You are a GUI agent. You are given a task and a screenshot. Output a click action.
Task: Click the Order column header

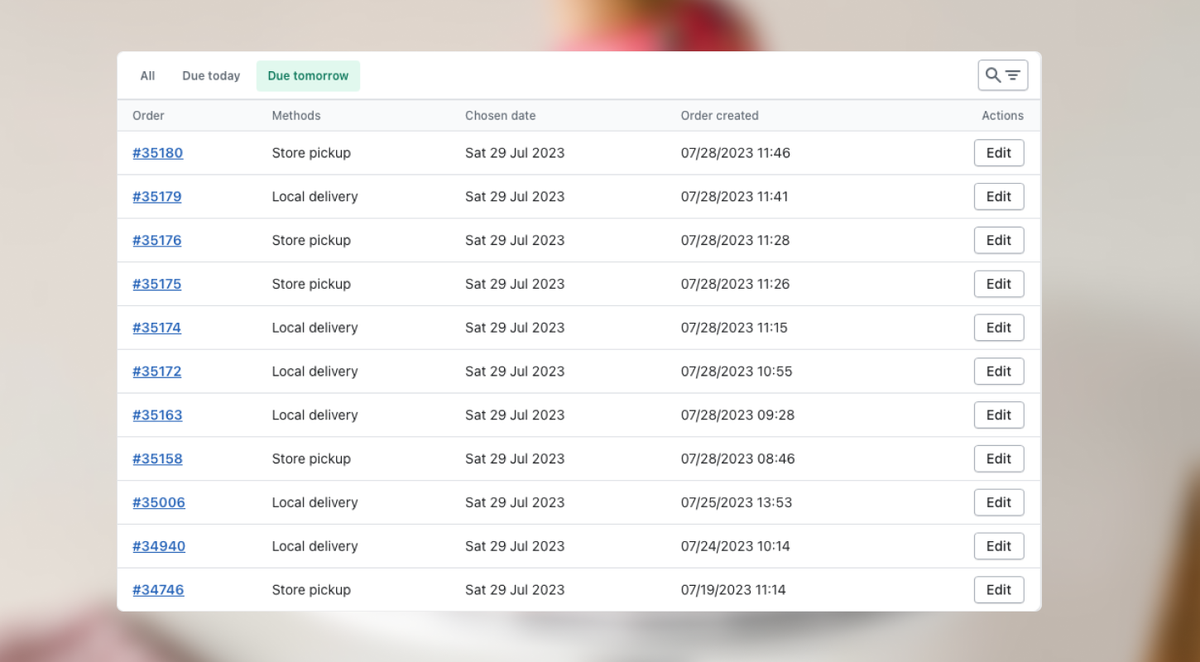coord(149,116)
